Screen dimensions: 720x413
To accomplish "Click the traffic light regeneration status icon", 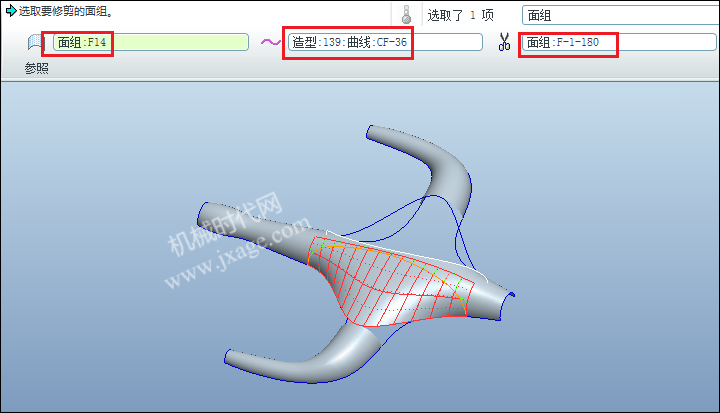I will (406, 15).
